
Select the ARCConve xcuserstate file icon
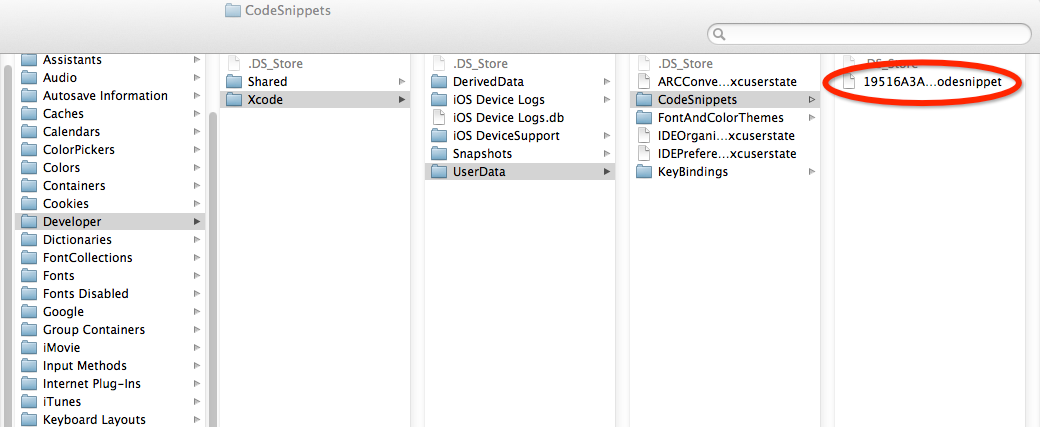[x=643, y=82]
